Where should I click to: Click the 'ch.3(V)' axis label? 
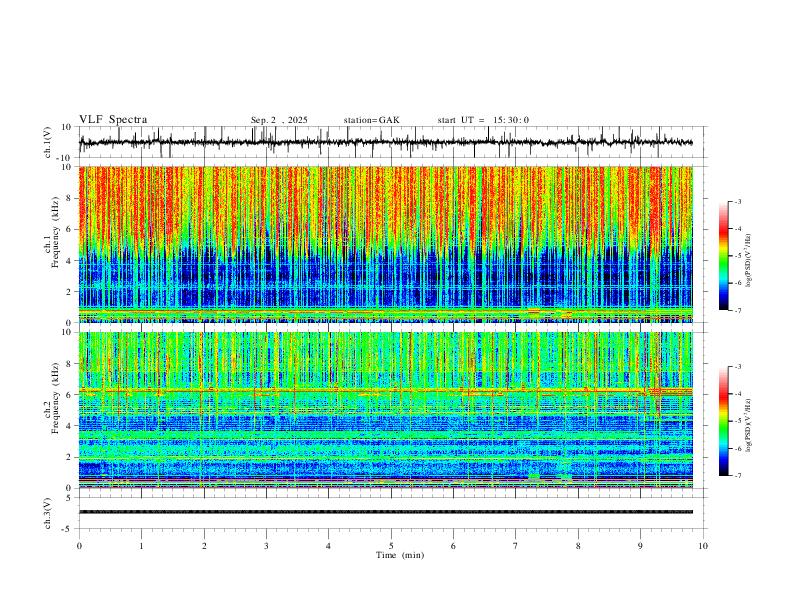pyautogui.click(x=48, y=513)
